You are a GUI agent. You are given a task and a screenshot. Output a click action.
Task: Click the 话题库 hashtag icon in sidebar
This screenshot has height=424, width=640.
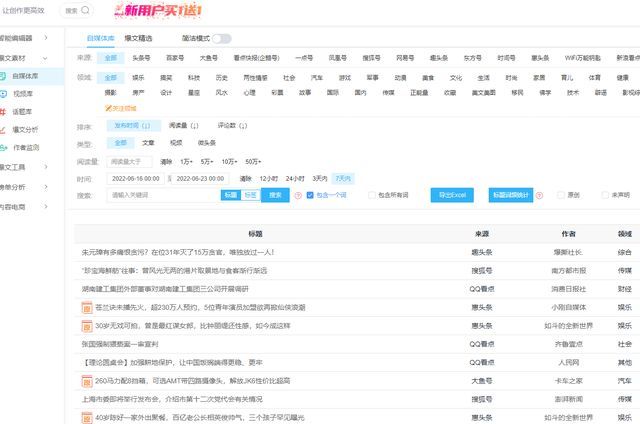[3, 112]
